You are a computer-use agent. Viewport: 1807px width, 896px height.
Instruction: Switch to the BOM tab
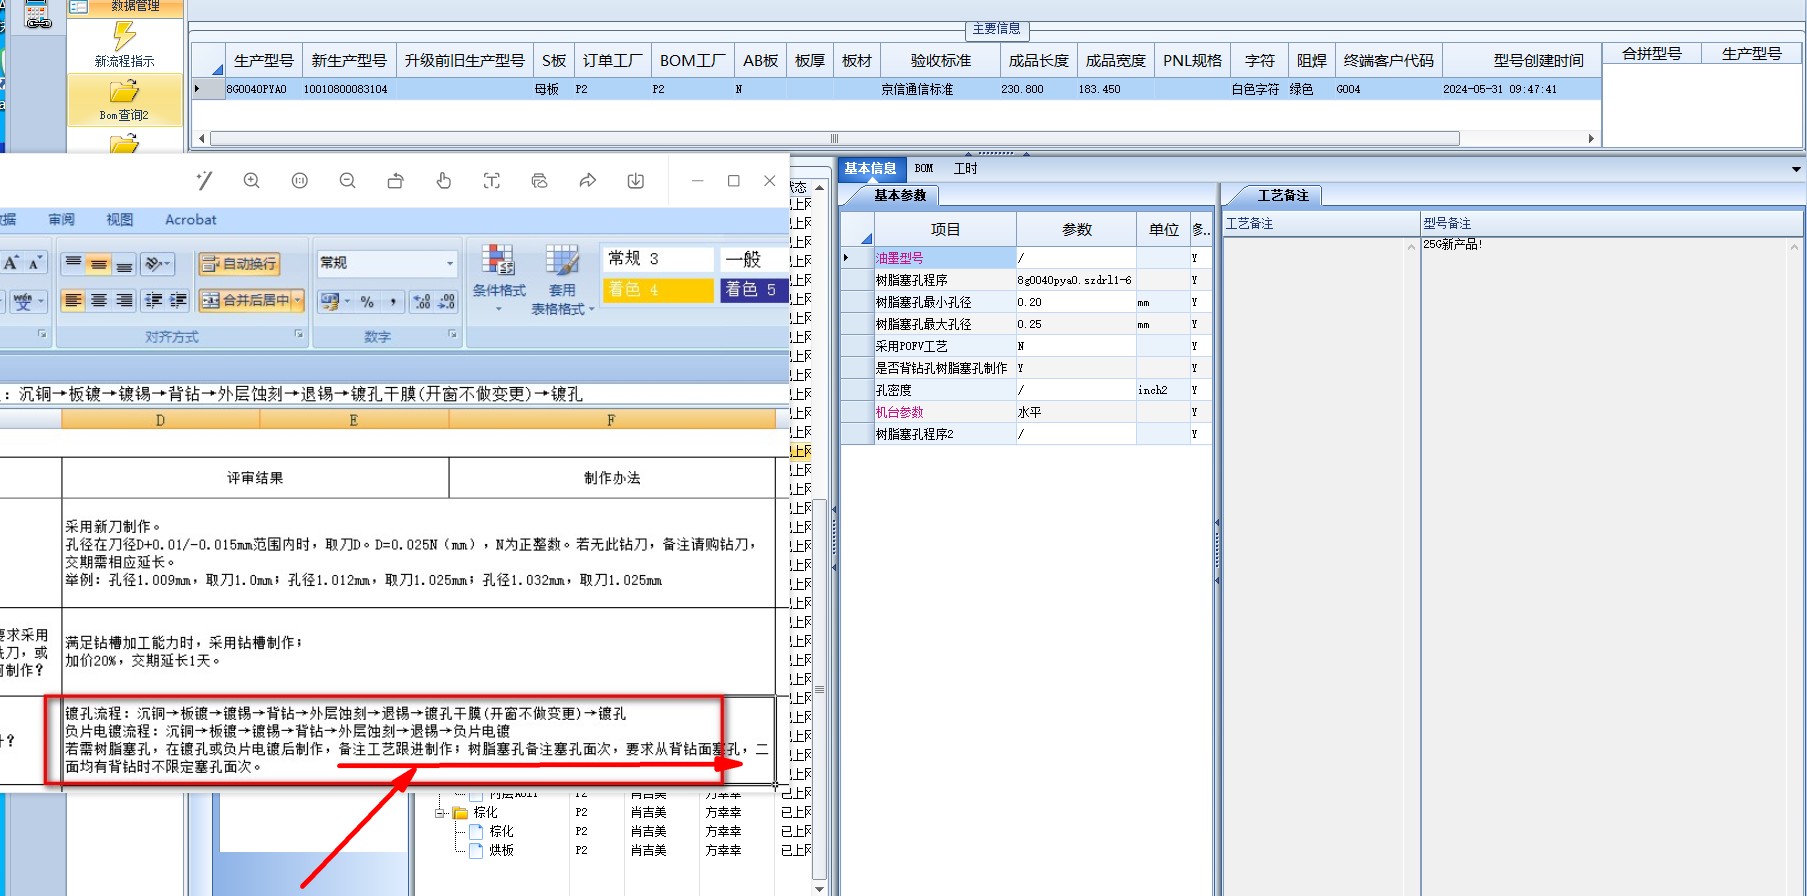924,169
